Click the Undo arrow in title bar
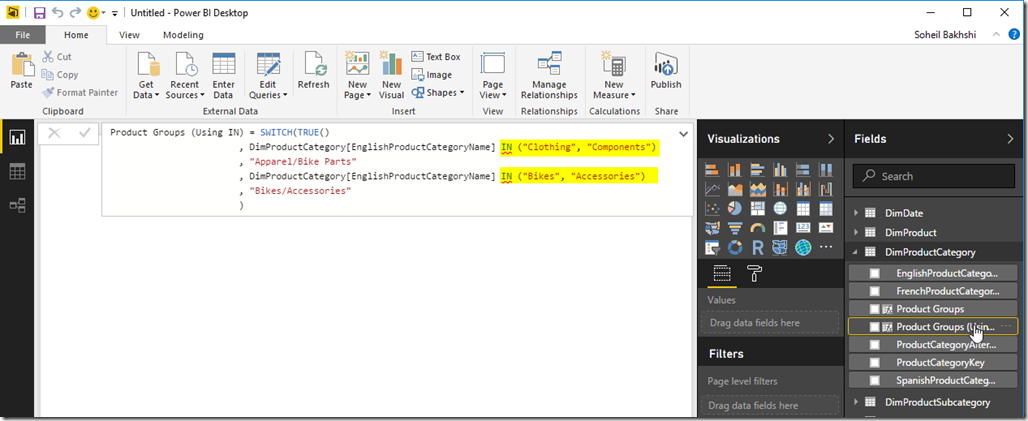1028x421 pixels. (x=57, y=12)
